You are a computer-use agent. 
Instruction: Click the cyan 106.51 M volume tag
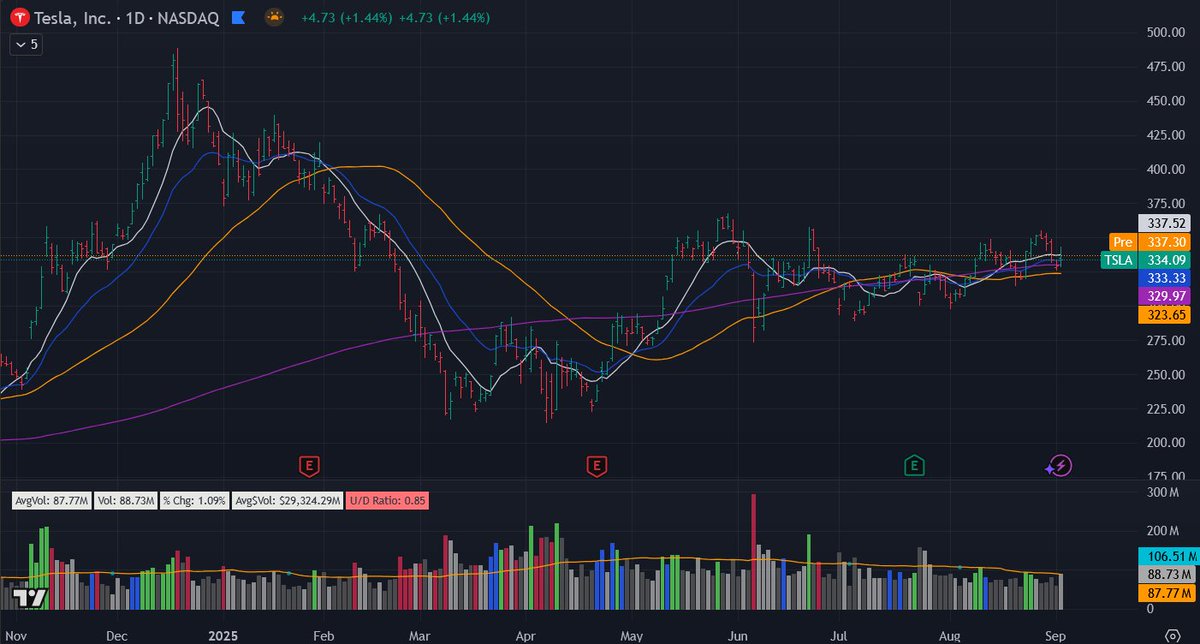pyautogui.click(x=1166, y=556)
